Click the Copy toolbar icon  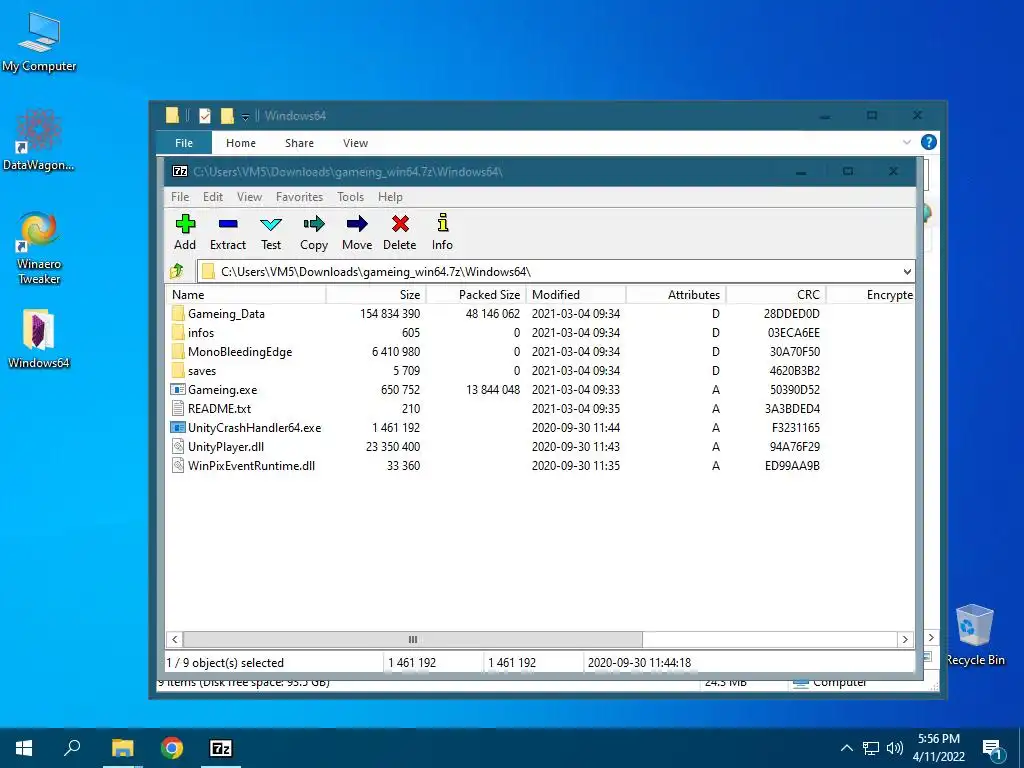click(314, 225)
